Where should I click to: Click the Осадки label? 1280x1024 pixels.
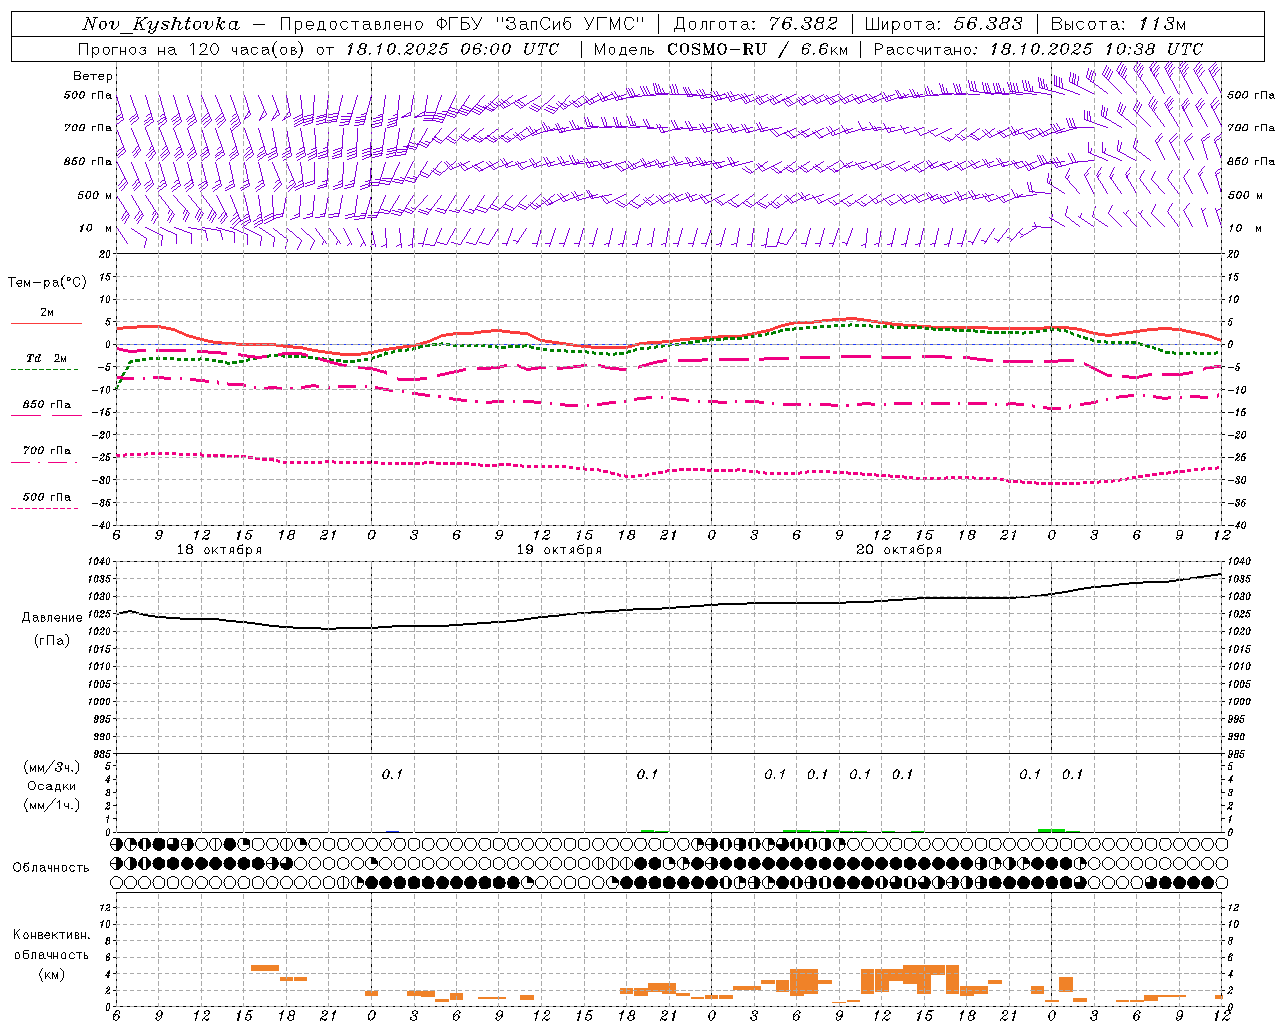52,786
